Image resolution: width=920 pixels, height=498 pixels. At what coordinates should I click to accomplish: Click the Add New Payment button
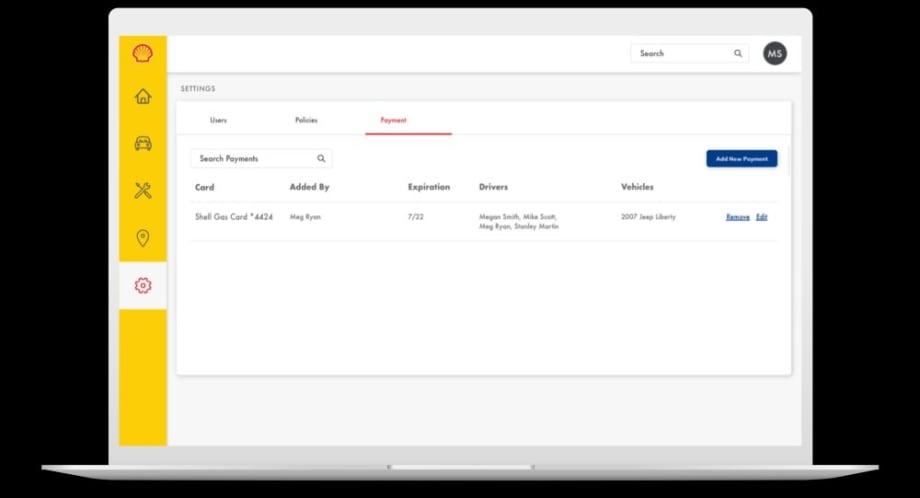point(742,158)
